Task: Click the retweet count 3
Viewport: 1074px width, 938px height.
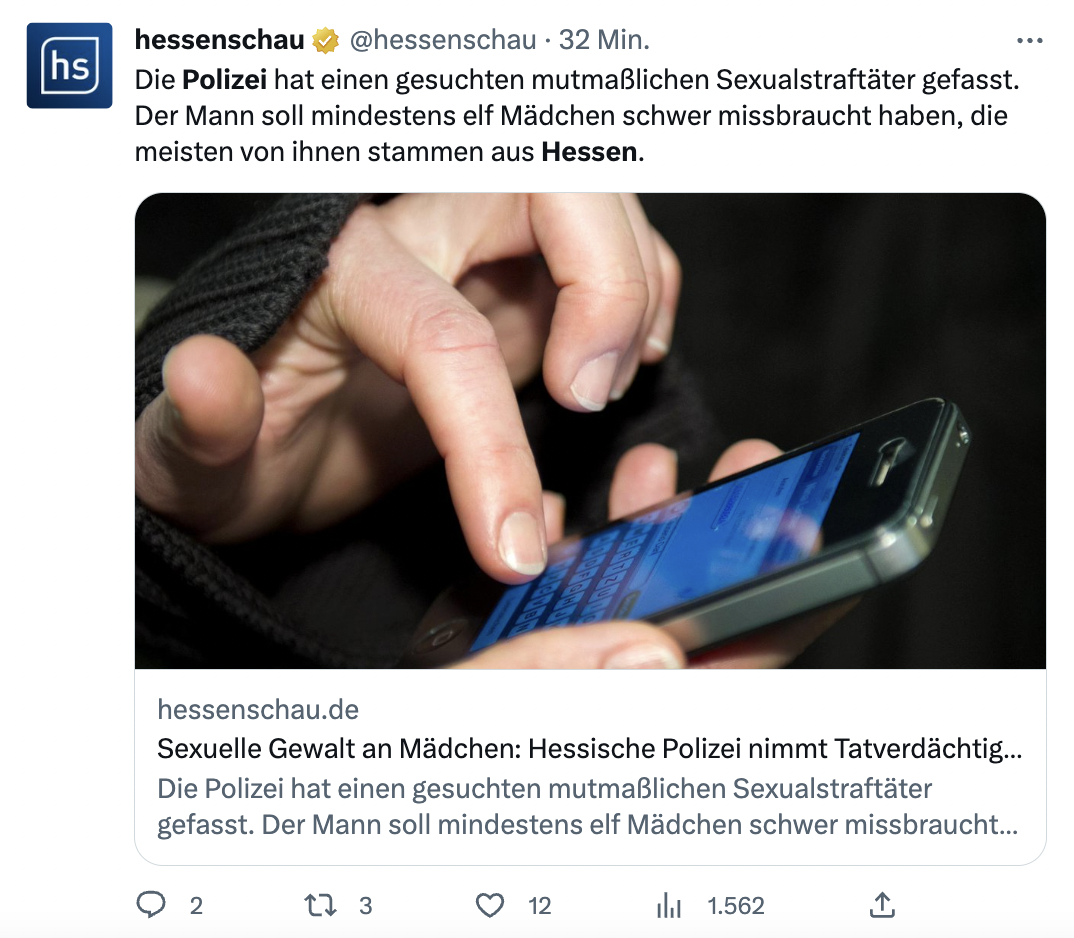Action: click(366, 906)
